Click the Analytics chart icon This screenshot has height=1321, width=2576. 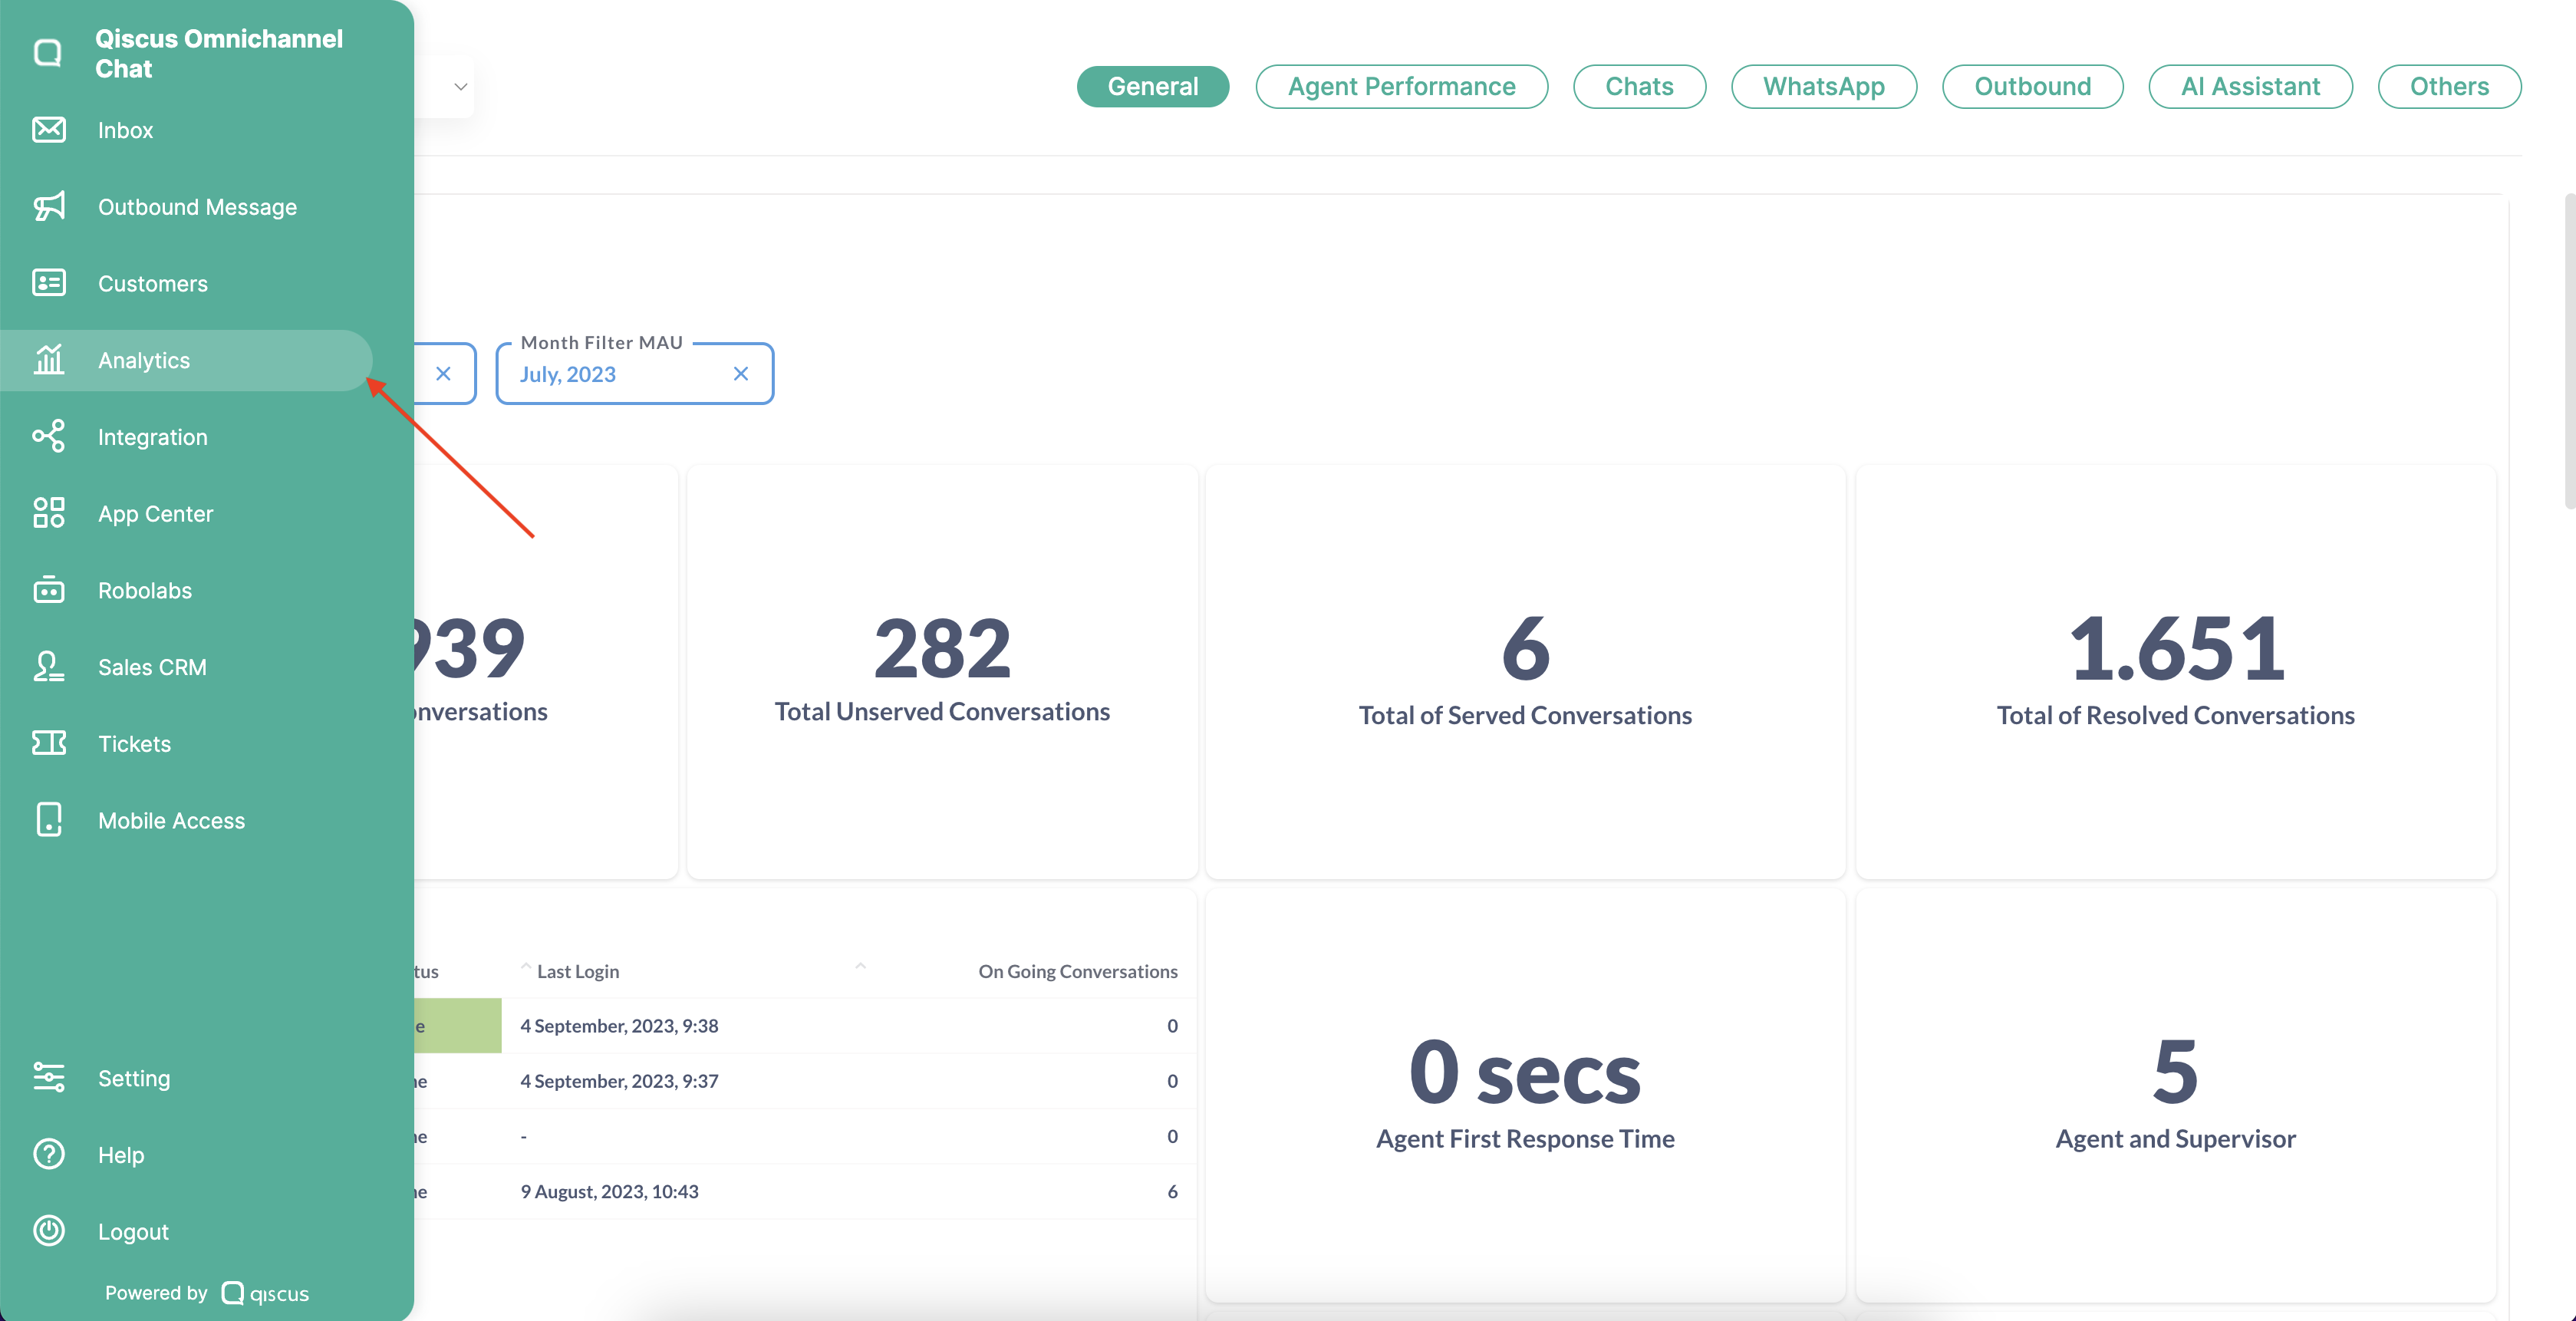coord(49,360)
